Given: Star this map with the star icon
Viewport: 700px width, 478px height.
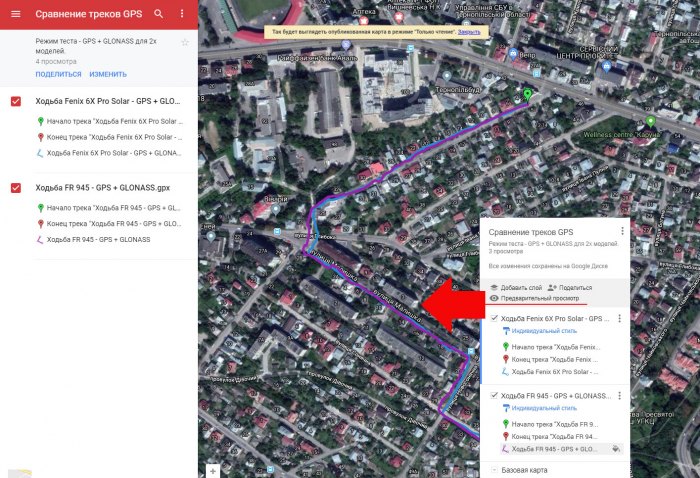Looking at the screenshot, I should click(x=185, y=42).
